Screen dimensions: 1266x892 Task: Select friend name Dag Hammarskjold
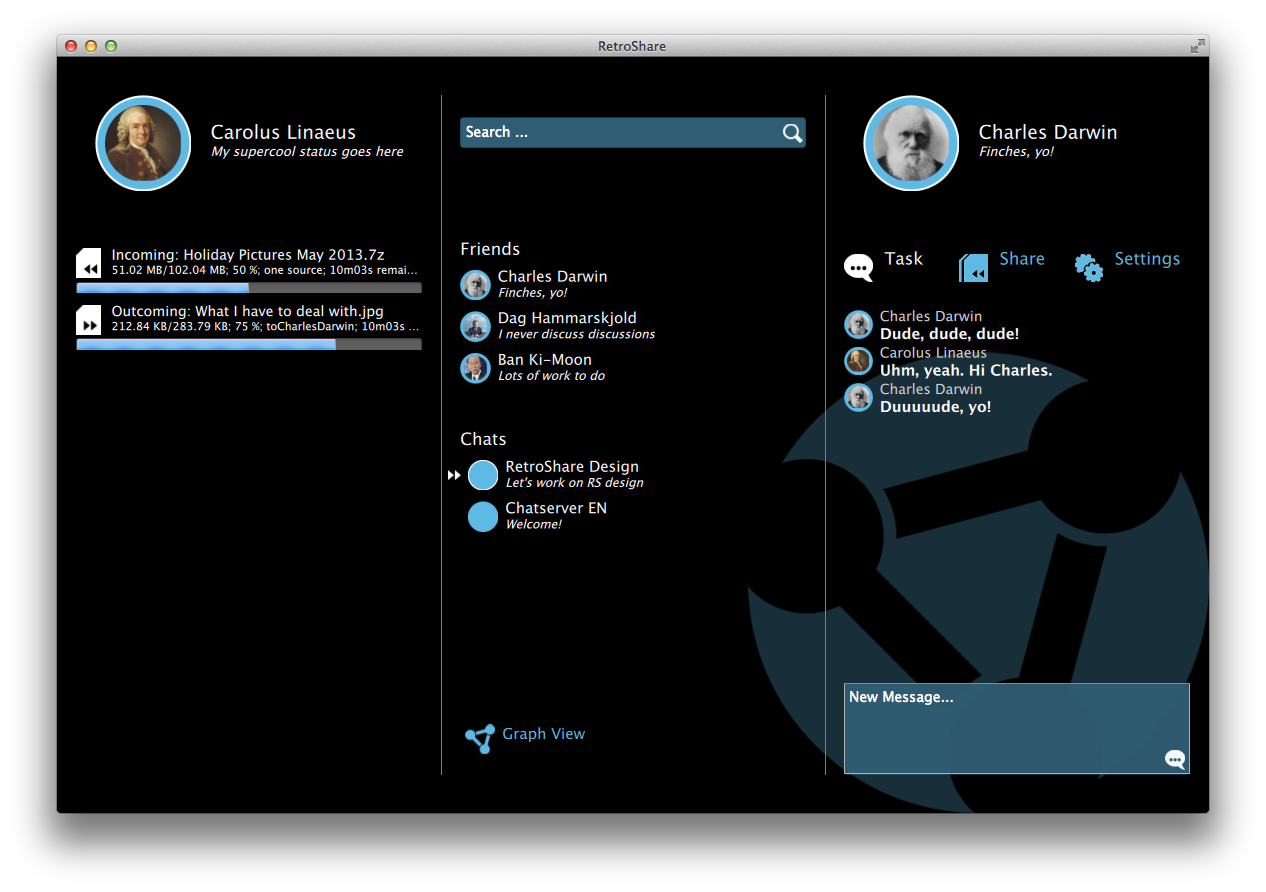pos(567,318)
